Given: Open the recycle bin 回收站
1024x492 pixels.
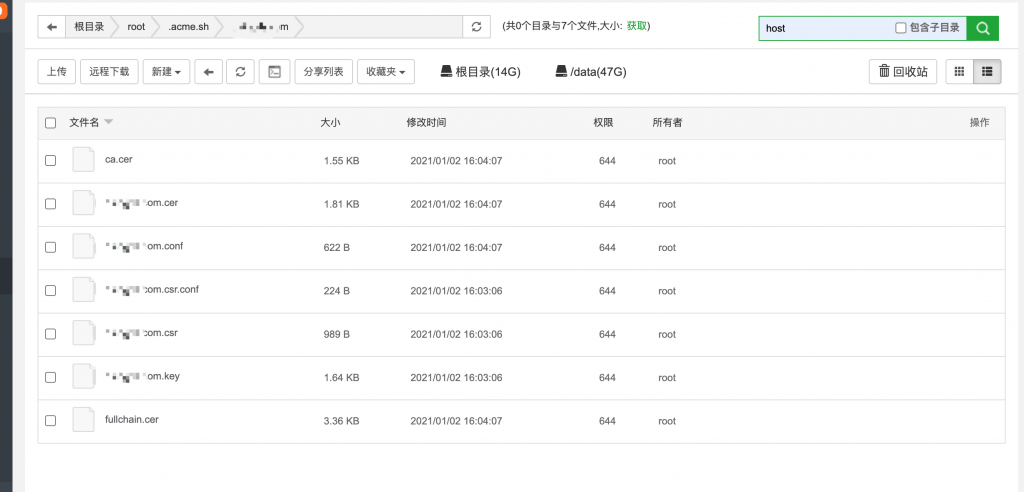Looking at the screenshot, I should 903,72.
